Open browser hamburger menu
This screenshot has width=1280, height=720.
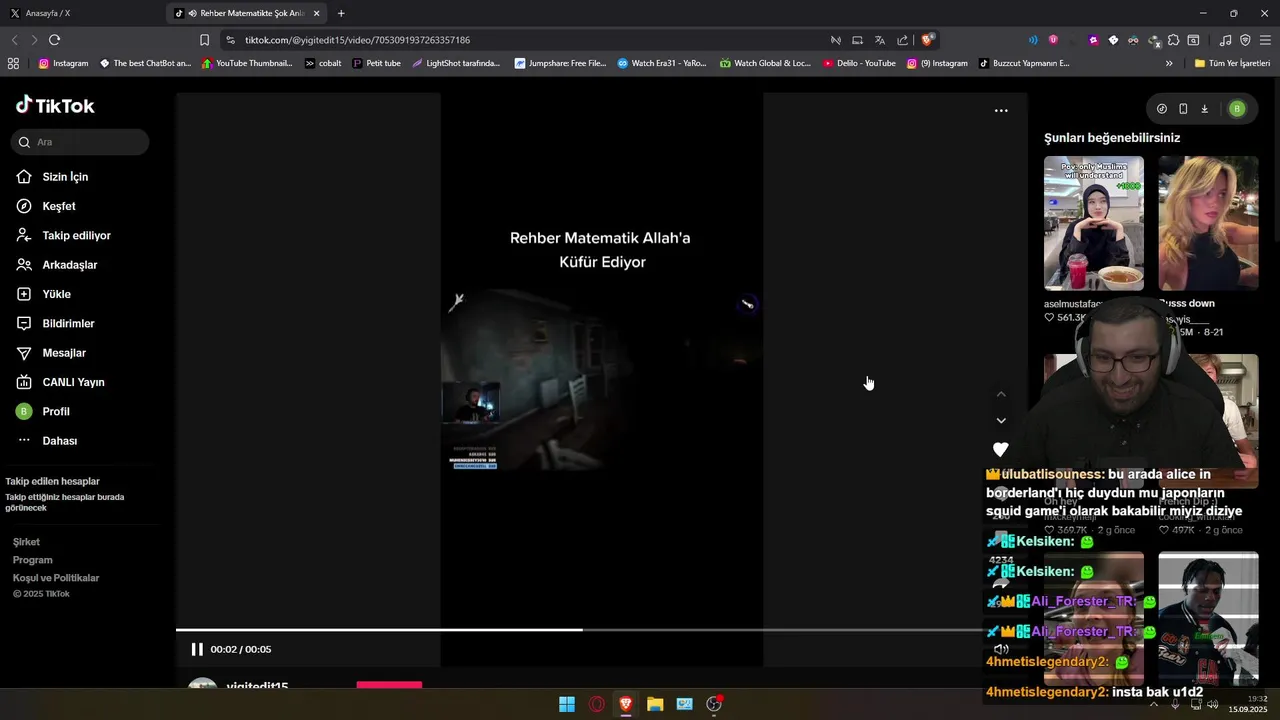pyautogui.click(x=1265, y=40)
